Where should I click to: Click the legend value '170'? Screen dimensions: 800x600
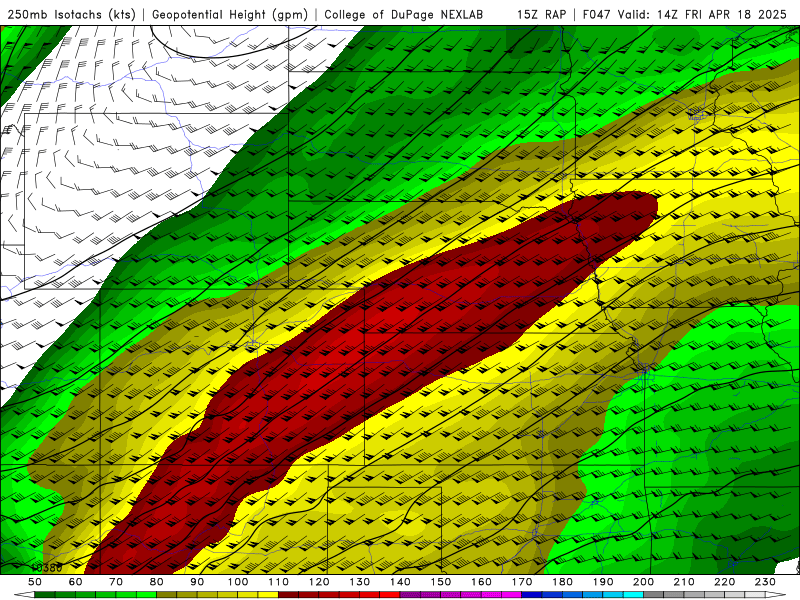pyautogui.click(x=522, y=582)
